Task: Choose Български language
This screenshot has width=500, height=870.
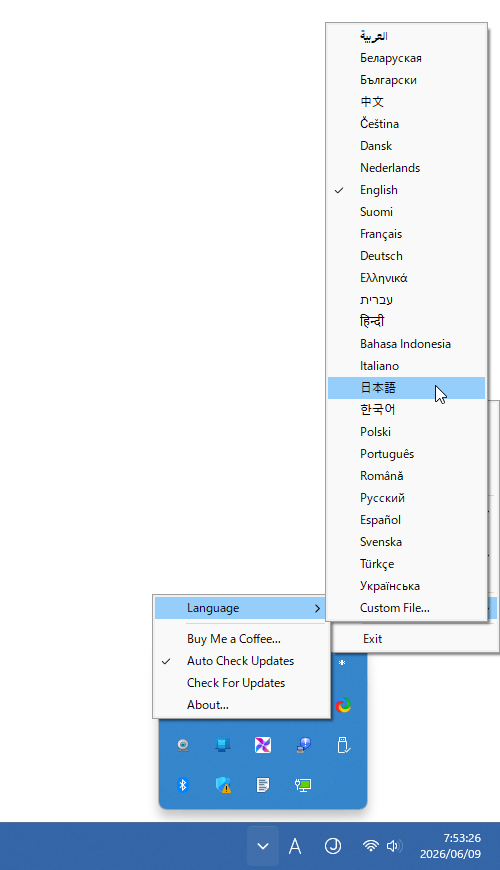Action: [406, 80]
